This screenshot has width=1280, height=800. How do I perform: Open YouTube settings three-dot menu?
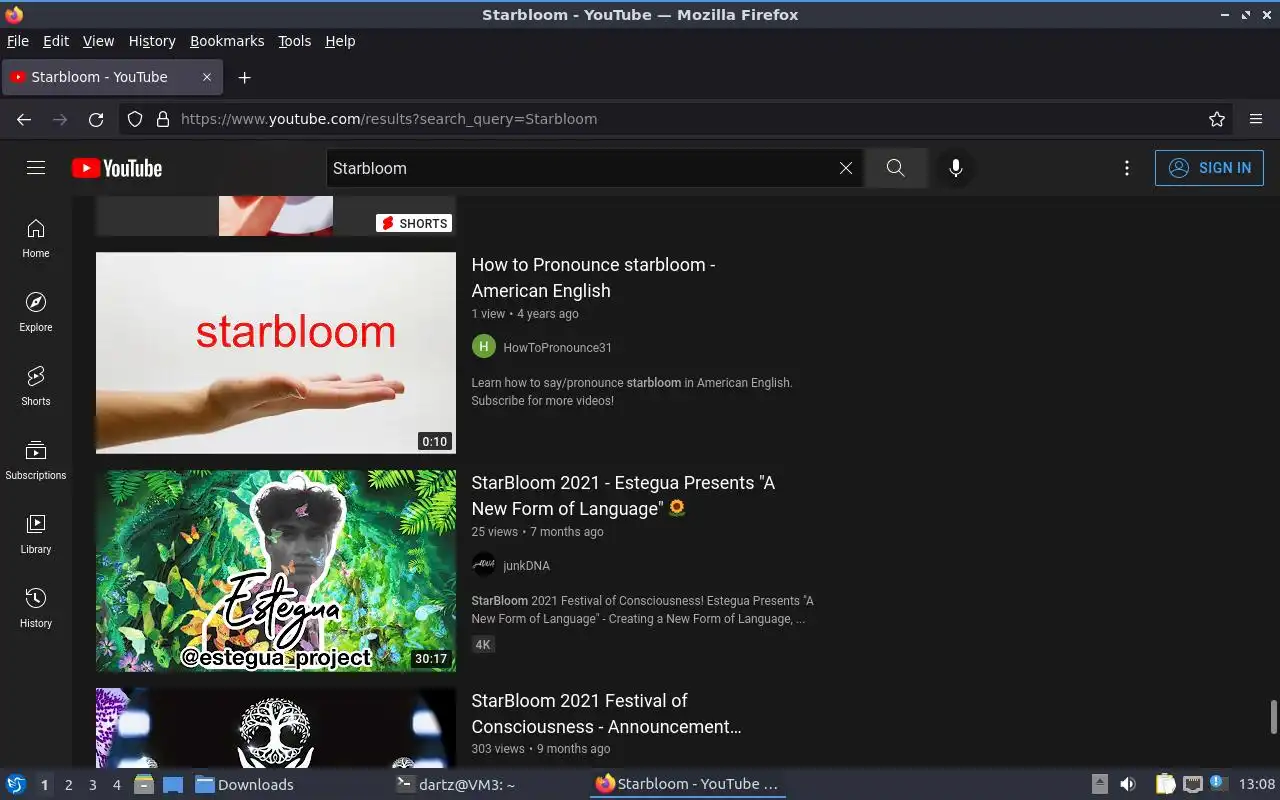coord(1127,168)
